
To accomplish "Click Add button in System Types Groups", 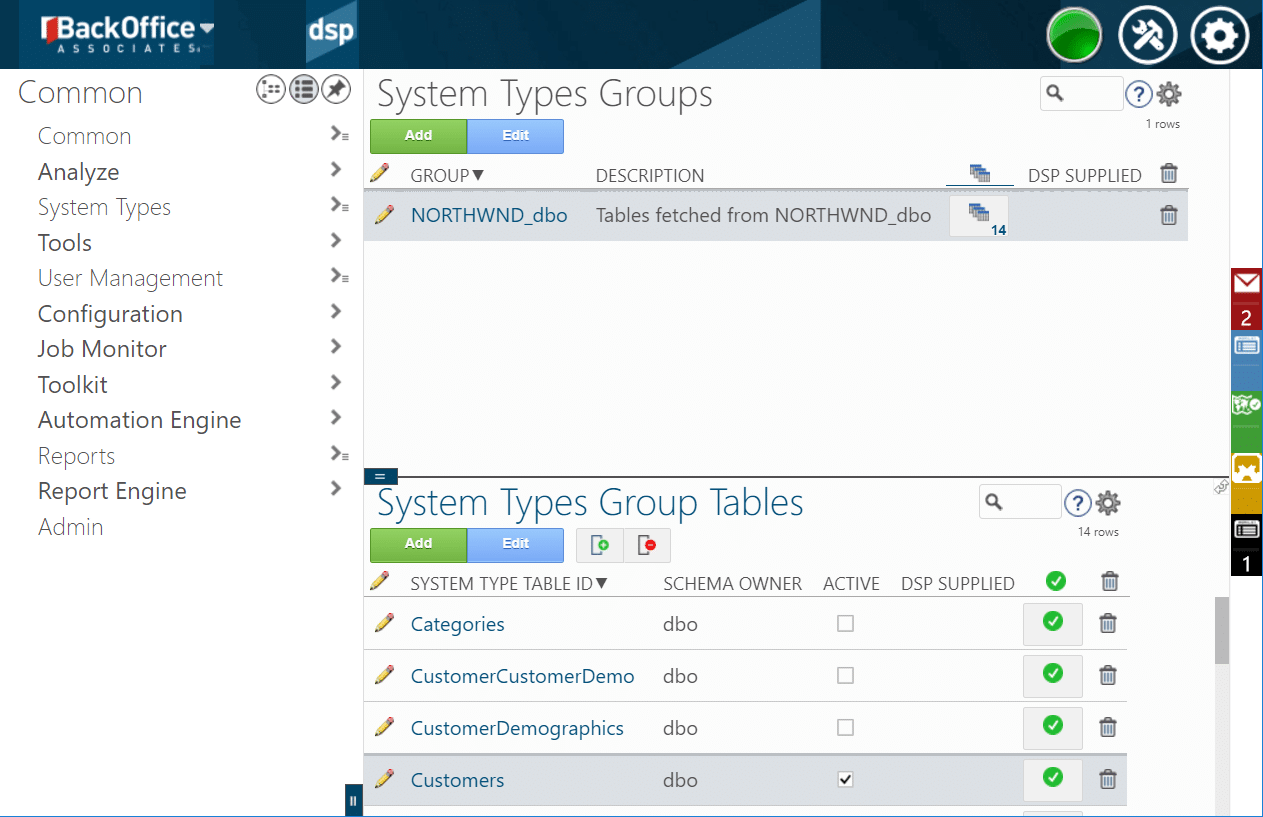I will tap(418, 136).
